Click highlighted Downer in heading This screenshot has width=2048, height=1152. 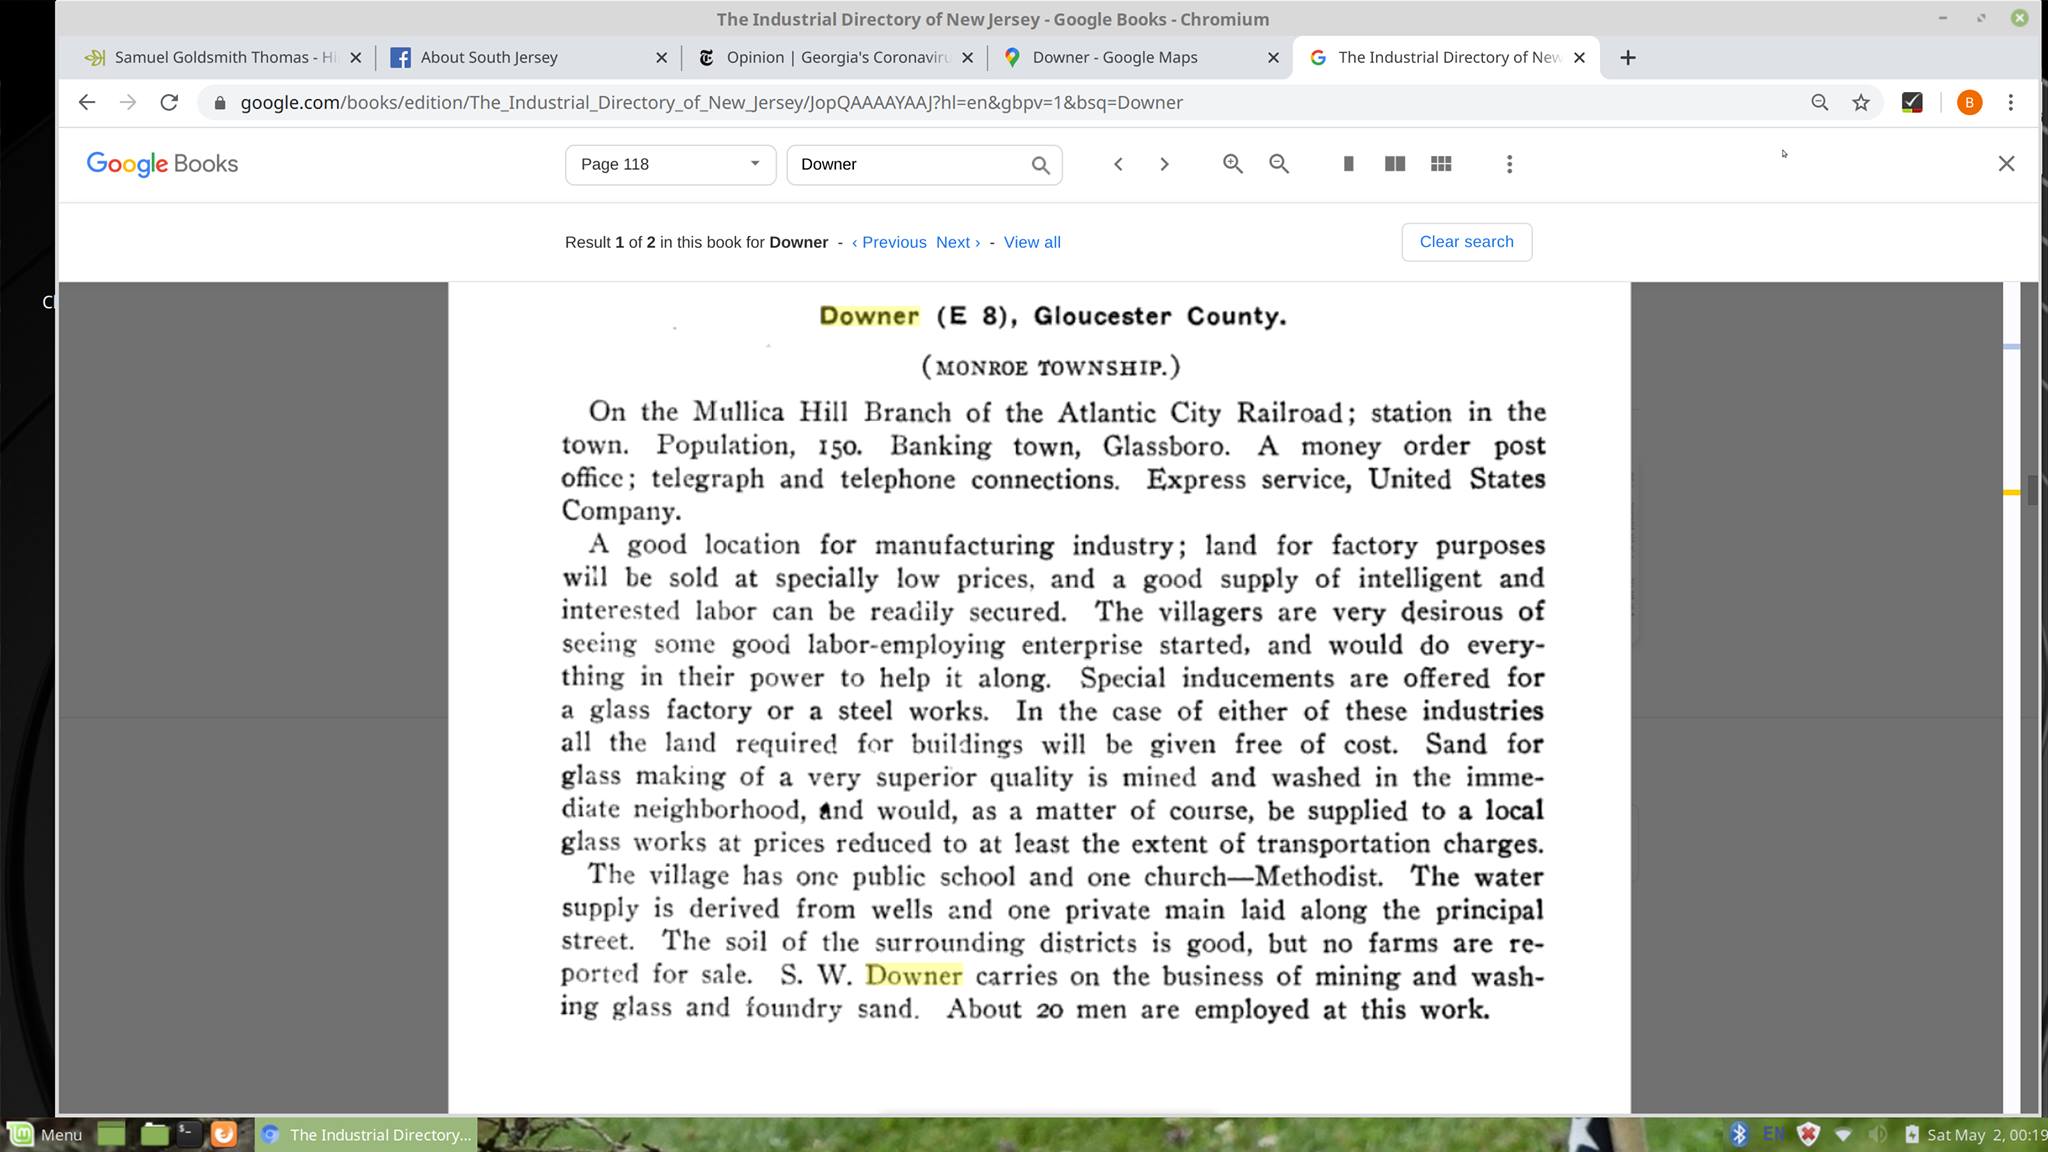[869, 316]
